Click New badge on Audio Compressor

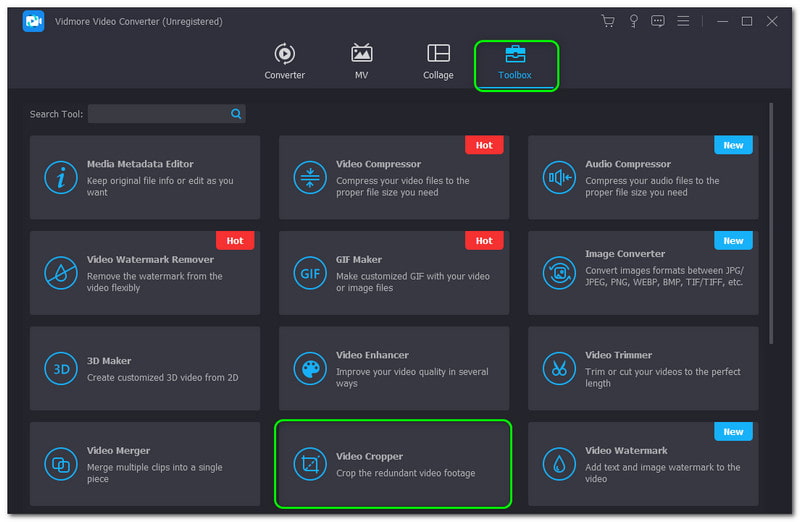733,145
